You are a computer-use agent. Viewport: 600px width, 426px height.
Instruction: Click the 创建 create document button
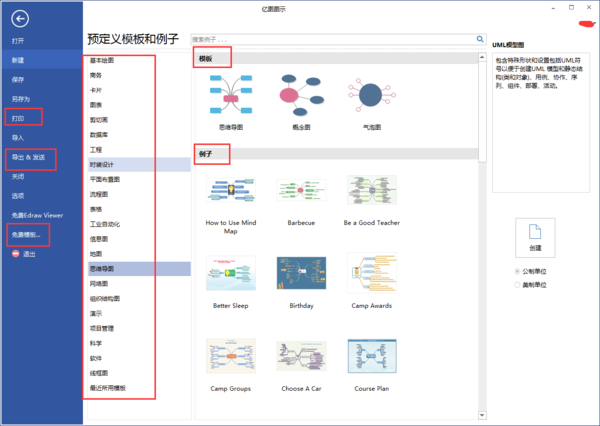535,238
